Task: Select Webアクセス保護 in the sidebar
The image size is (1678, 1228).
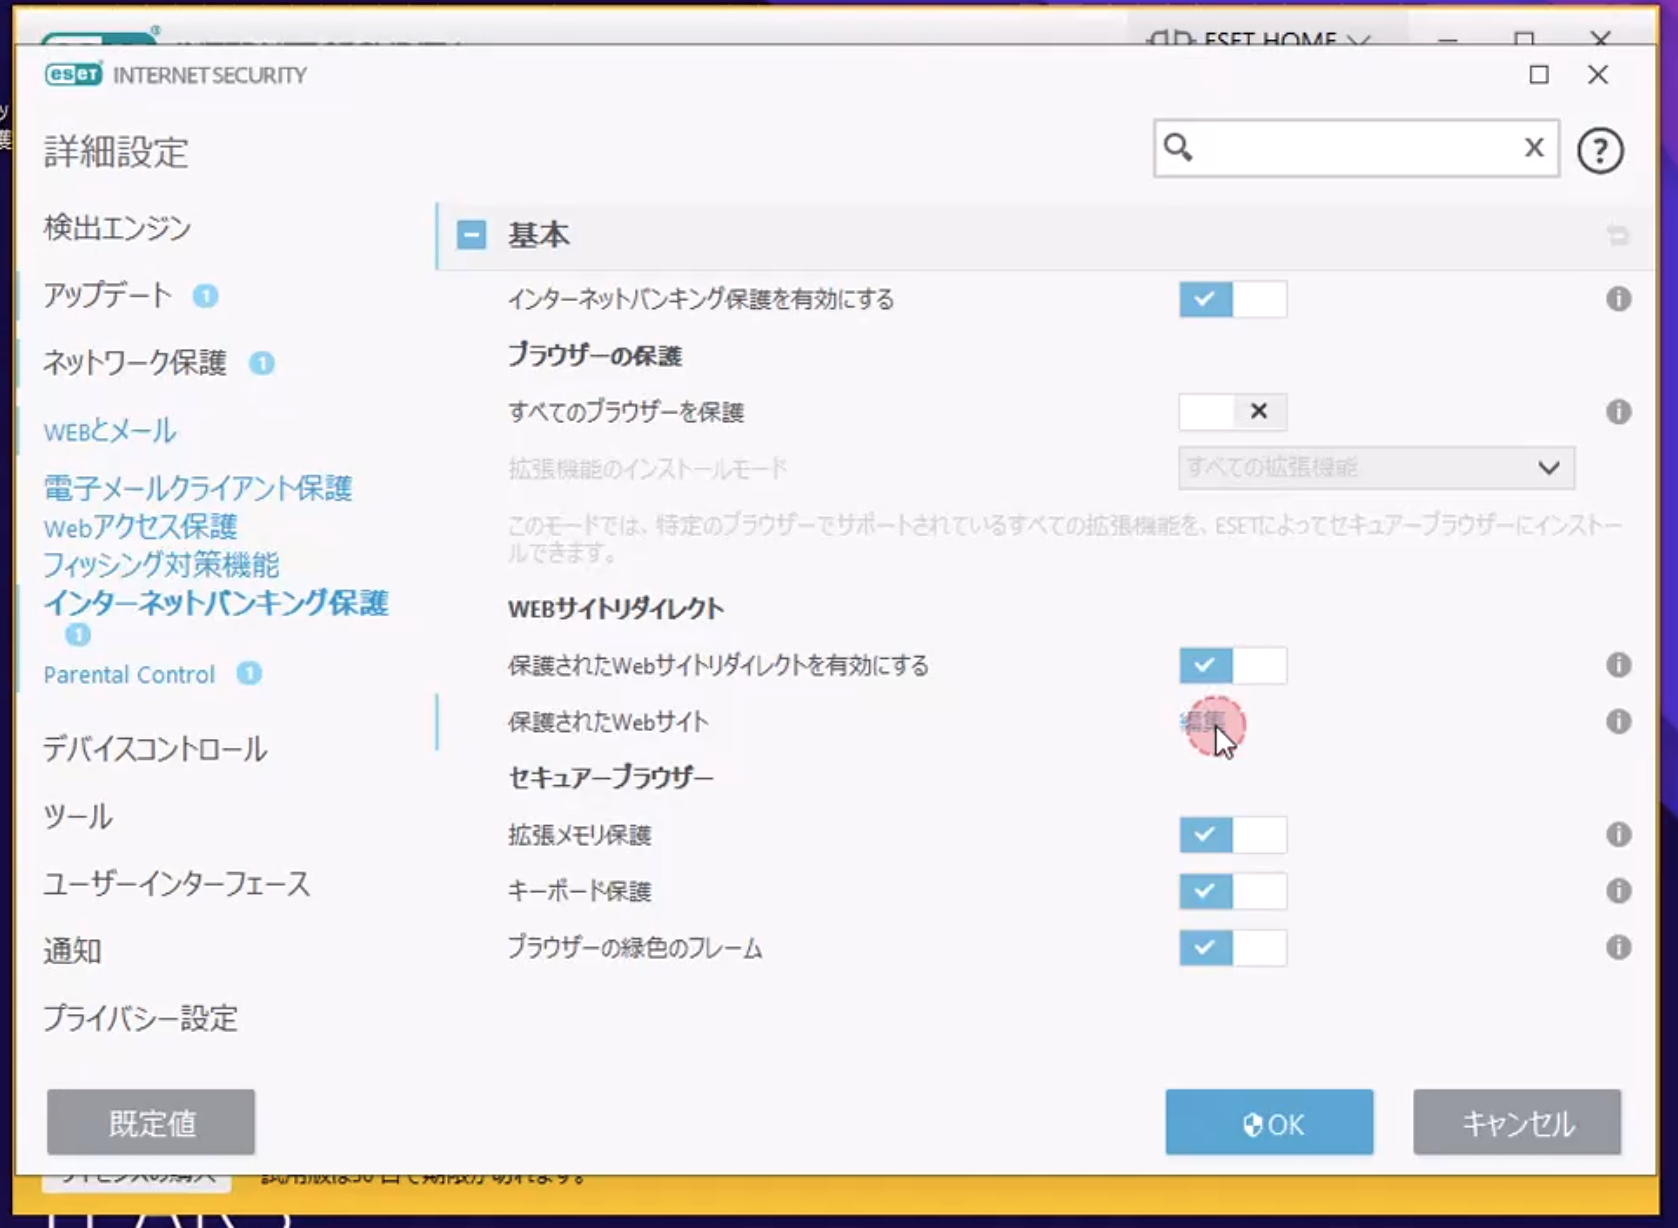Action: pos(140,527)
